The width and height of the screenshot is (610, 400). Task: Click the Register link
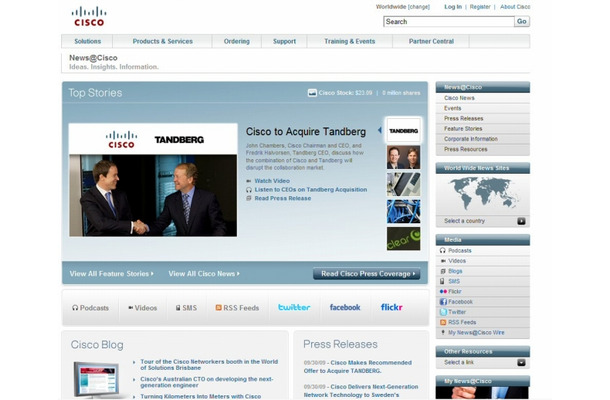[x=480, y=7]
